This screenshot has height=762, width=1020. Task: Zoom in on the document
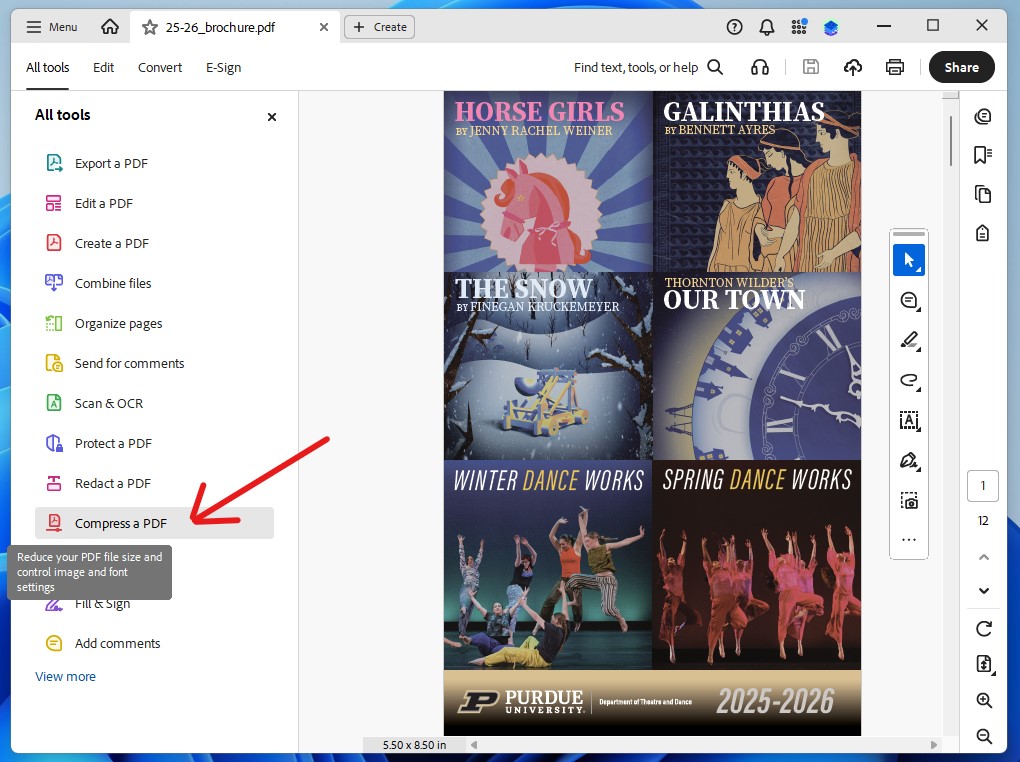[x=983, y=700]
